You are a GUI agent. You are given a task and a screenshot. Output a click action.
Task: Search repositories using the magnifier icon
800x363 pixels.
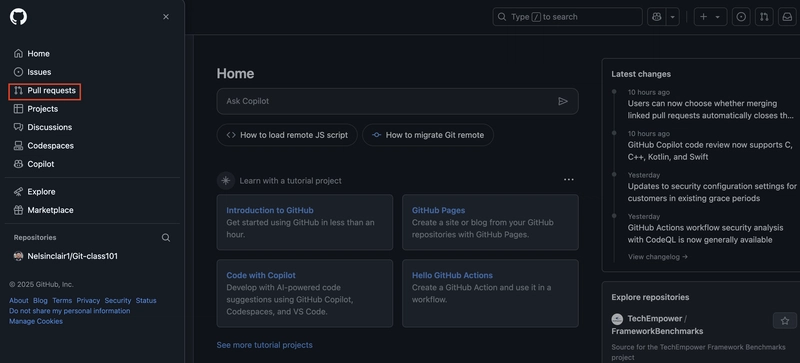pyautogui.click(x=166, y=237)
